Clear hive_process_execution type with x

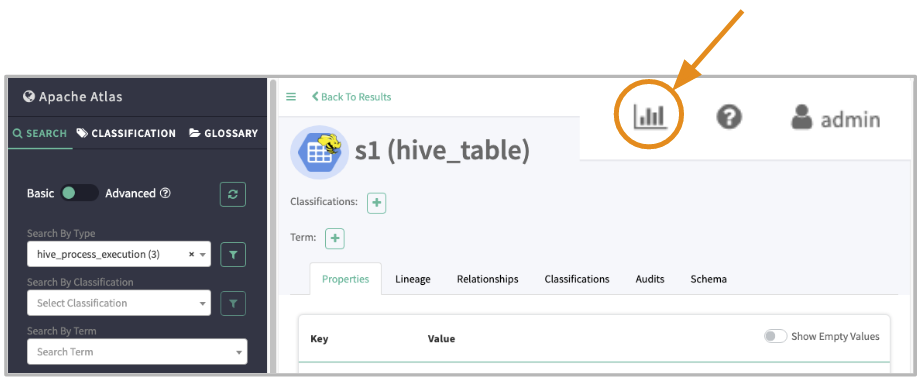click(191, 255)
